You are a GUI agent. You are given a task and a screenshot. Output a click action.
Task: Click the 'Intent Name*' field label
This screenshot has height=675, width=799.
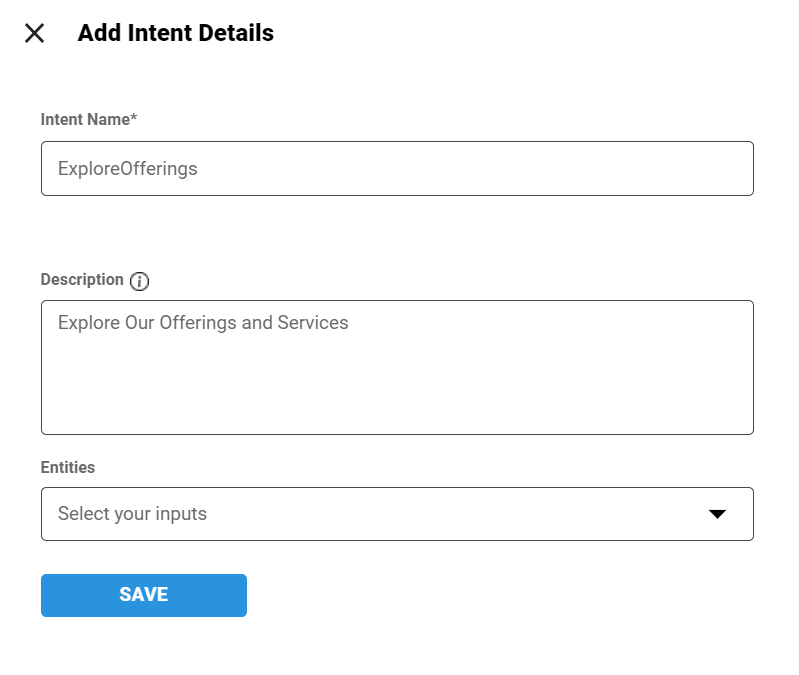tap(88, 120)
